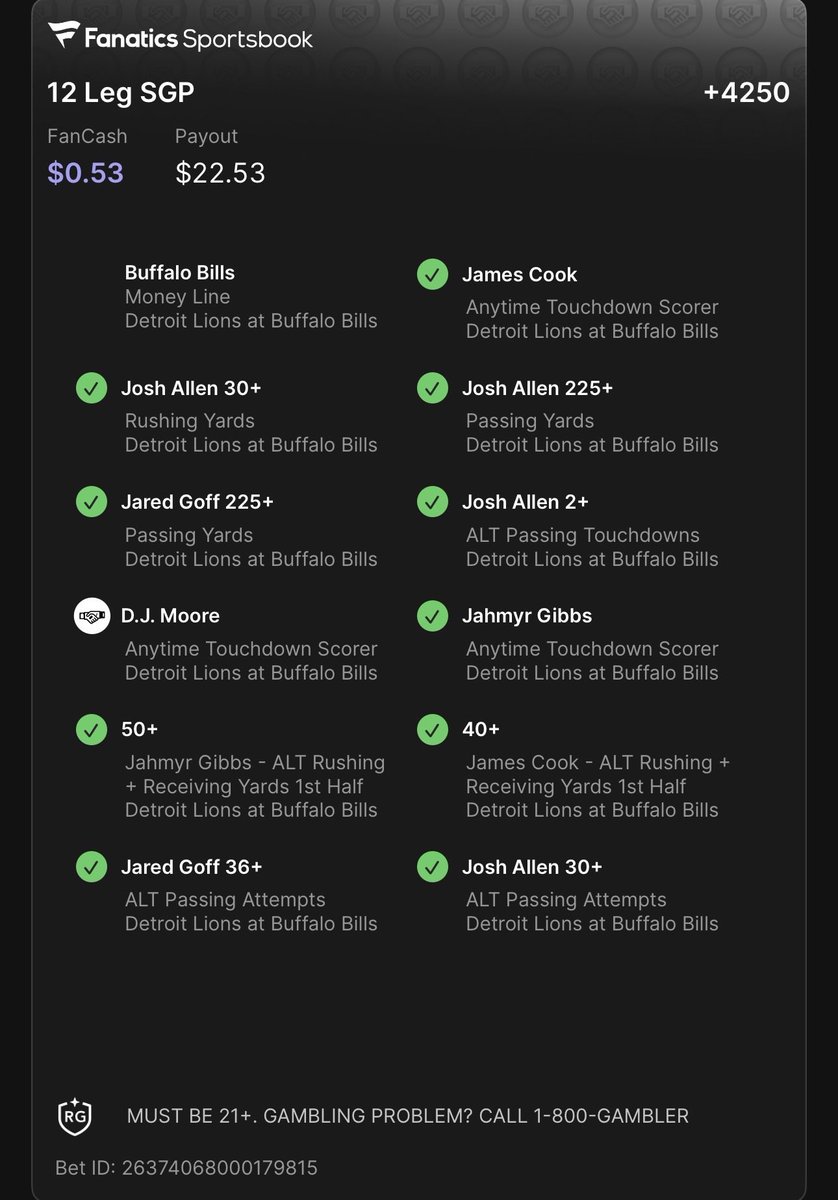Click the check by Josh Allen 30+ Rushing Yards

[91, 388]
